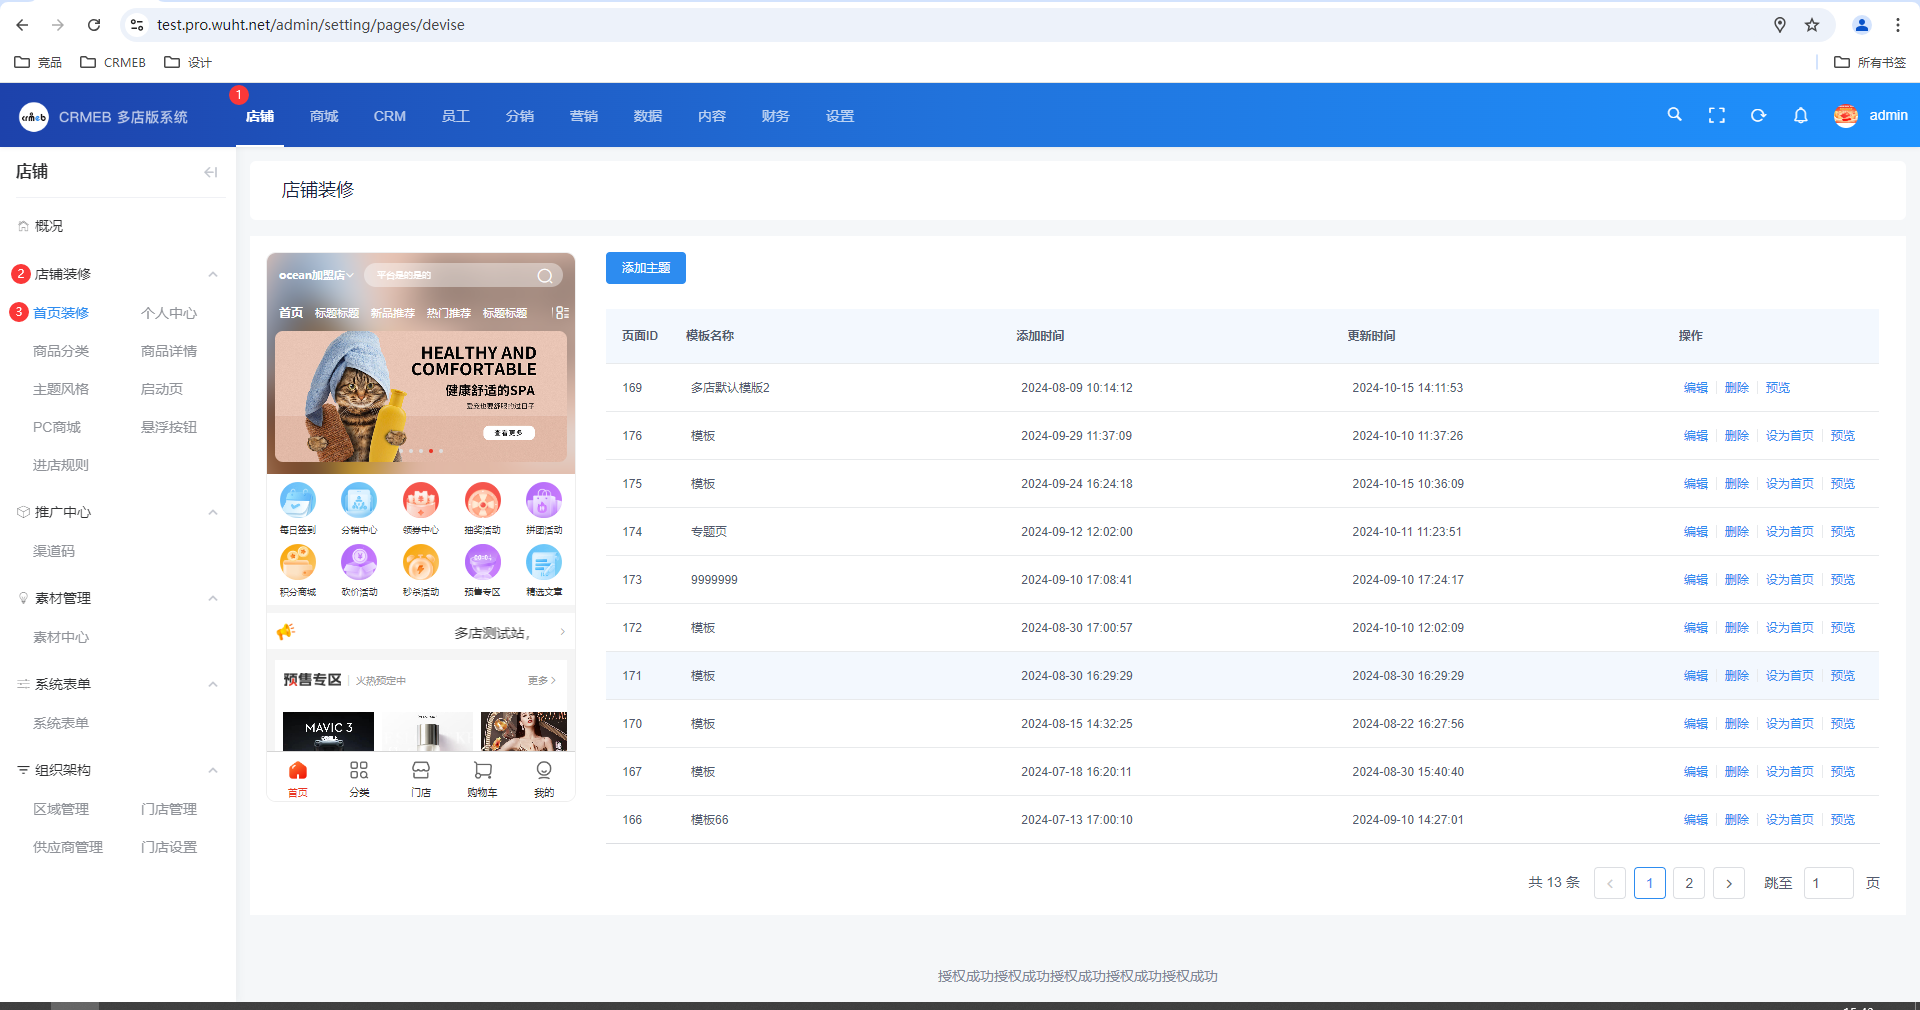Screen dimensions: 1920x1010
Task: Click the refresh icon in blue header
Action: coord(1758,116)
